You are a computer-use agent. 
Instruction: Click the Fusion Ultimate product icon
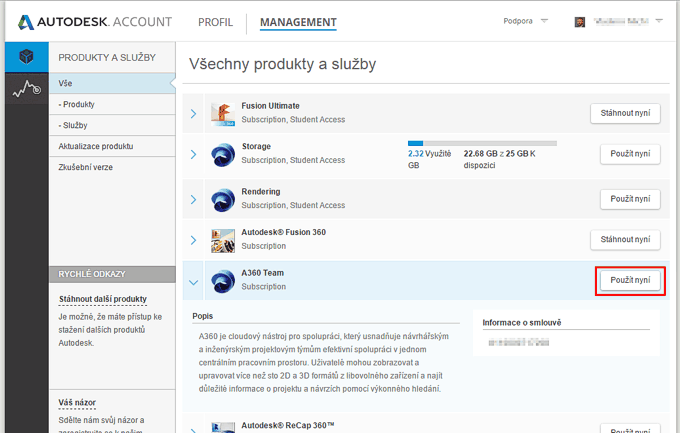point(223,114)
